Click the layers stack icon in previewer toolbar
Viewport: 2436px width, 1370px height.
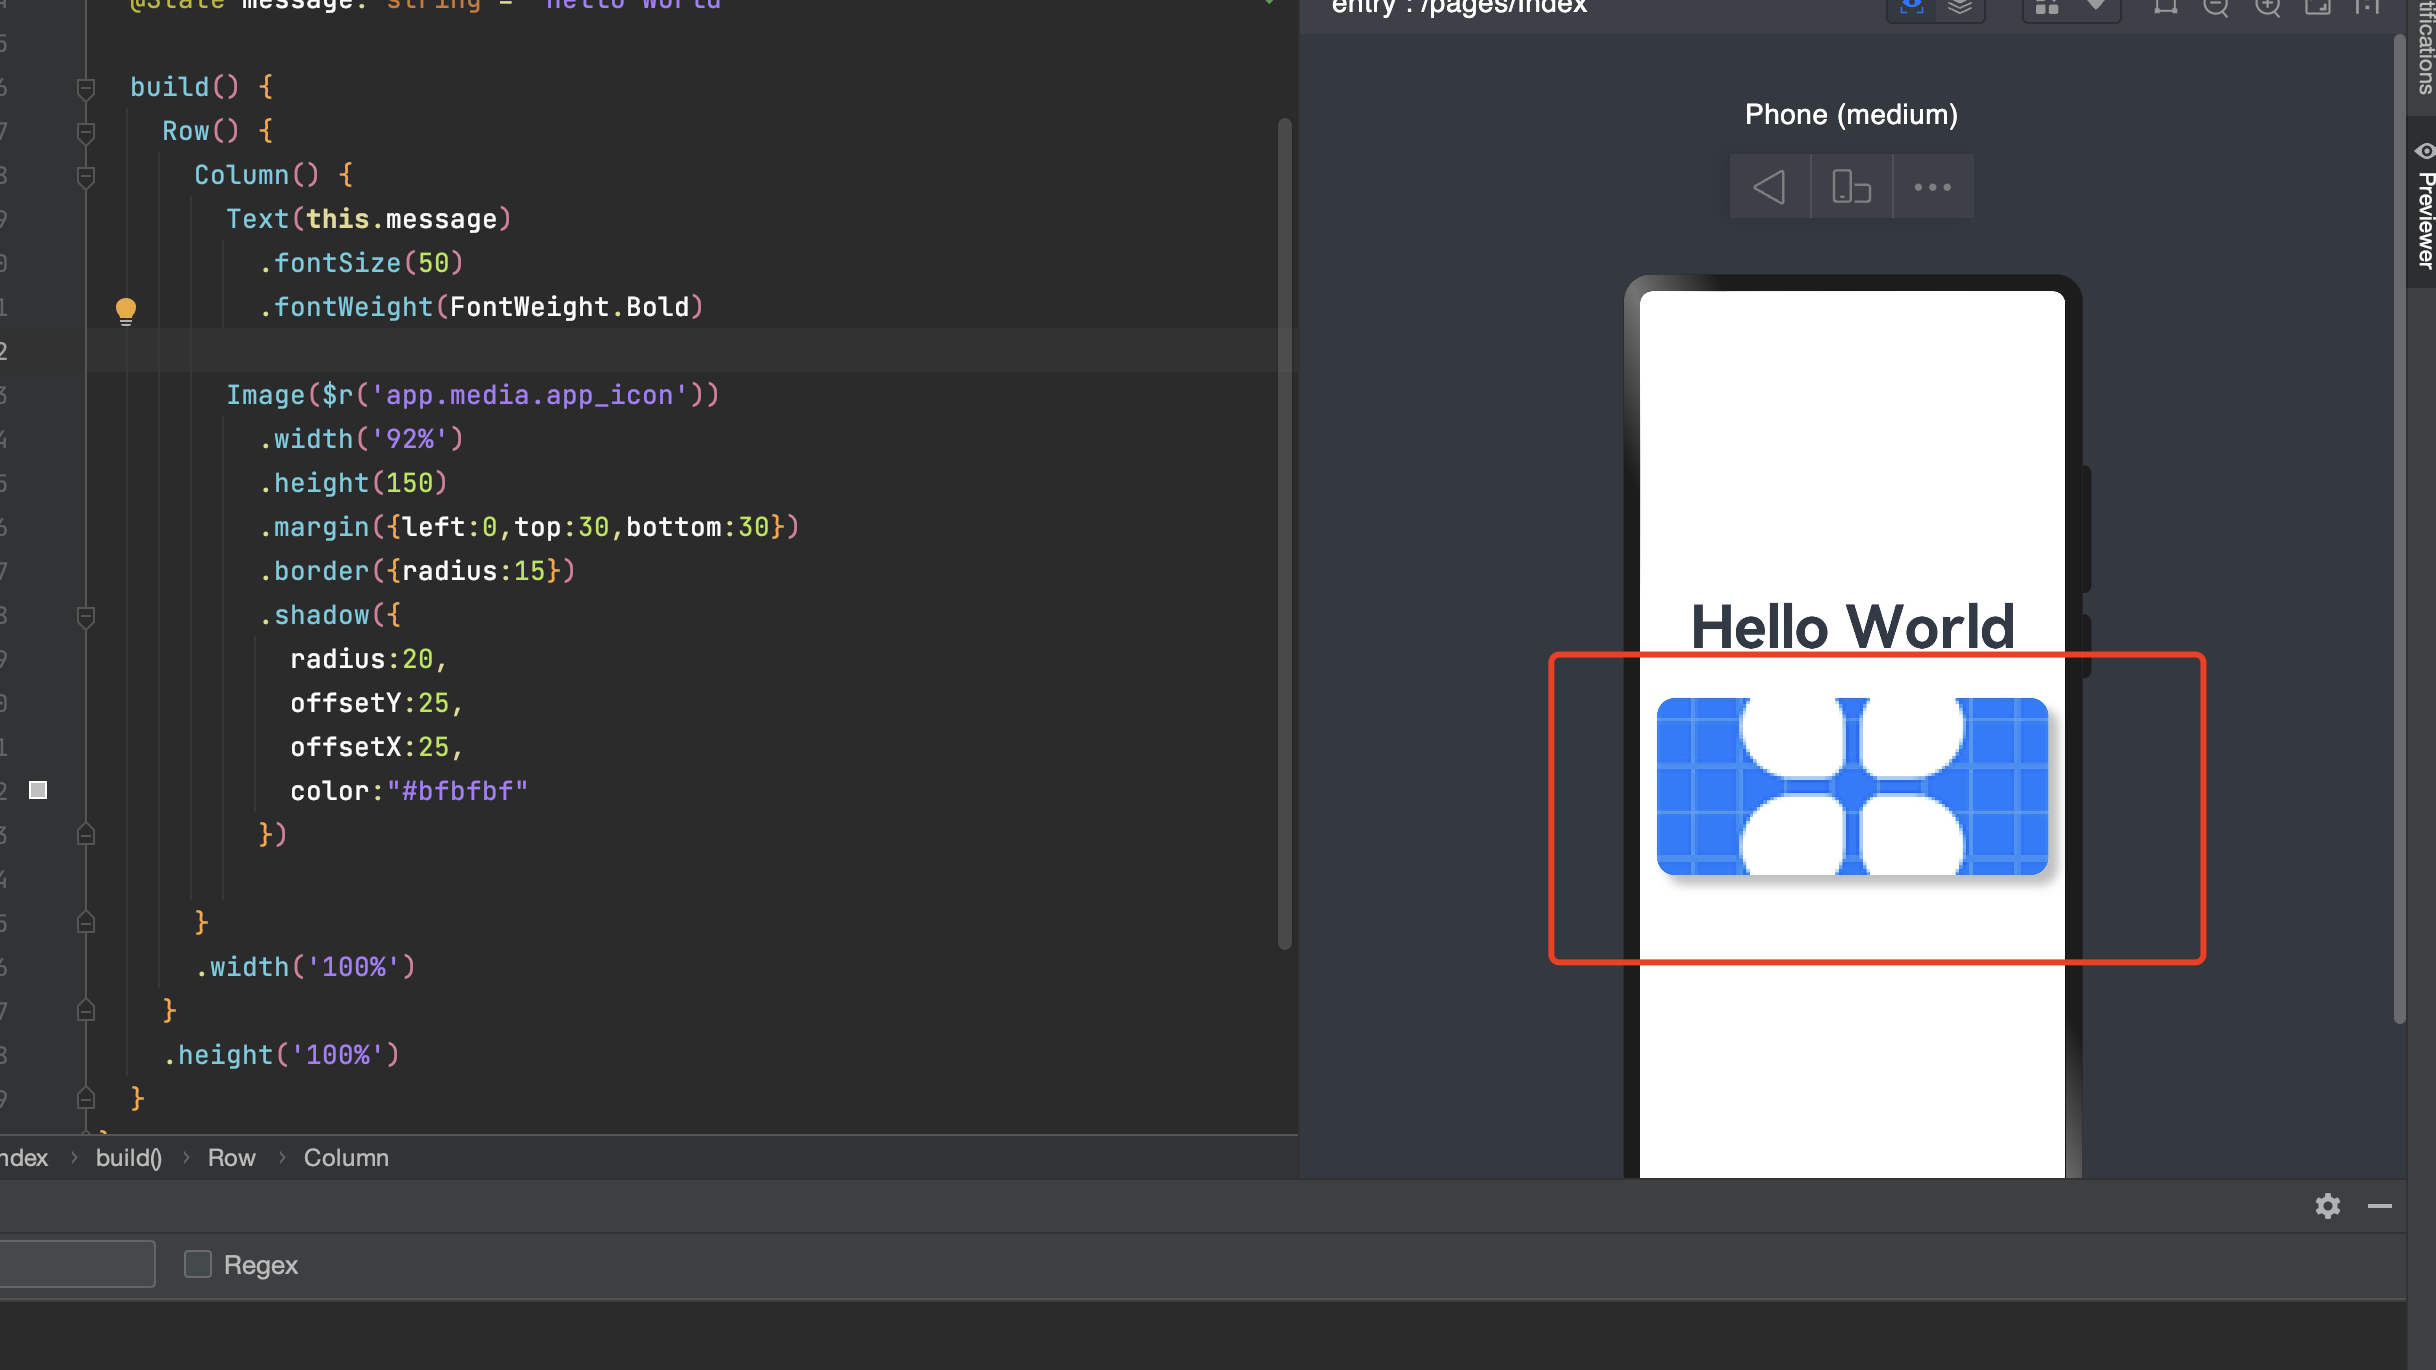(x=1960, y=8)
